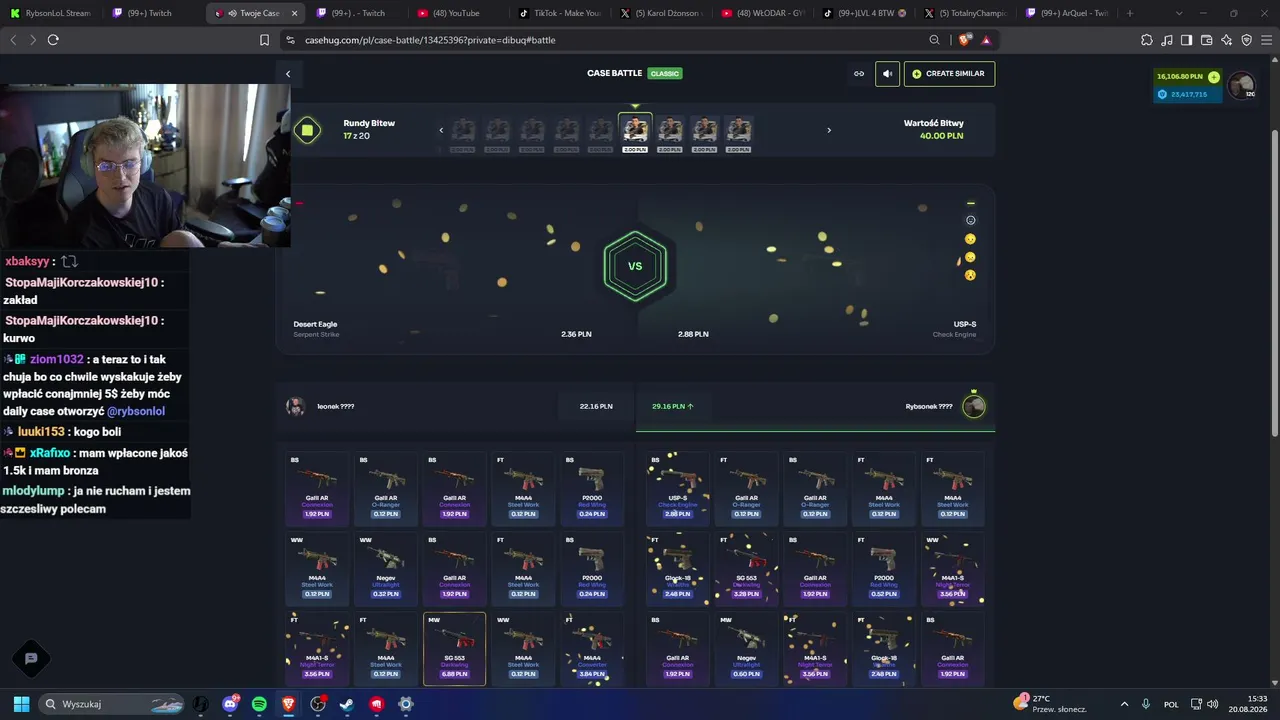The width and height of the screenshot is (1280, 720).
Task: Open the taskbar volume control
Action: [x=1212, y=704]
